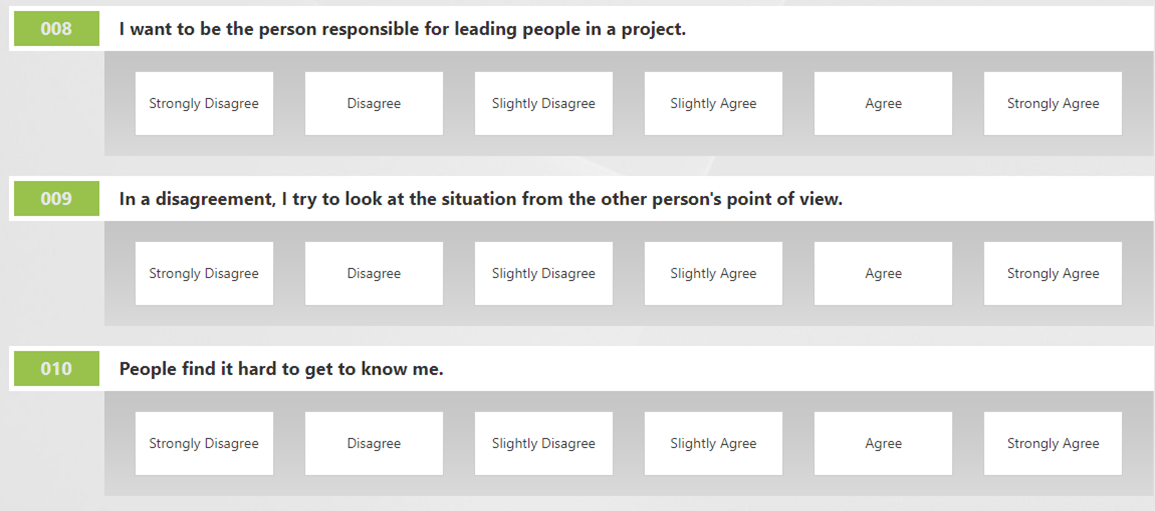The width and height of the screenshot is (1155, 511).
Task: Select Slightly Agree for question 009
Action: pyautogui.click(x=713, y=273)
